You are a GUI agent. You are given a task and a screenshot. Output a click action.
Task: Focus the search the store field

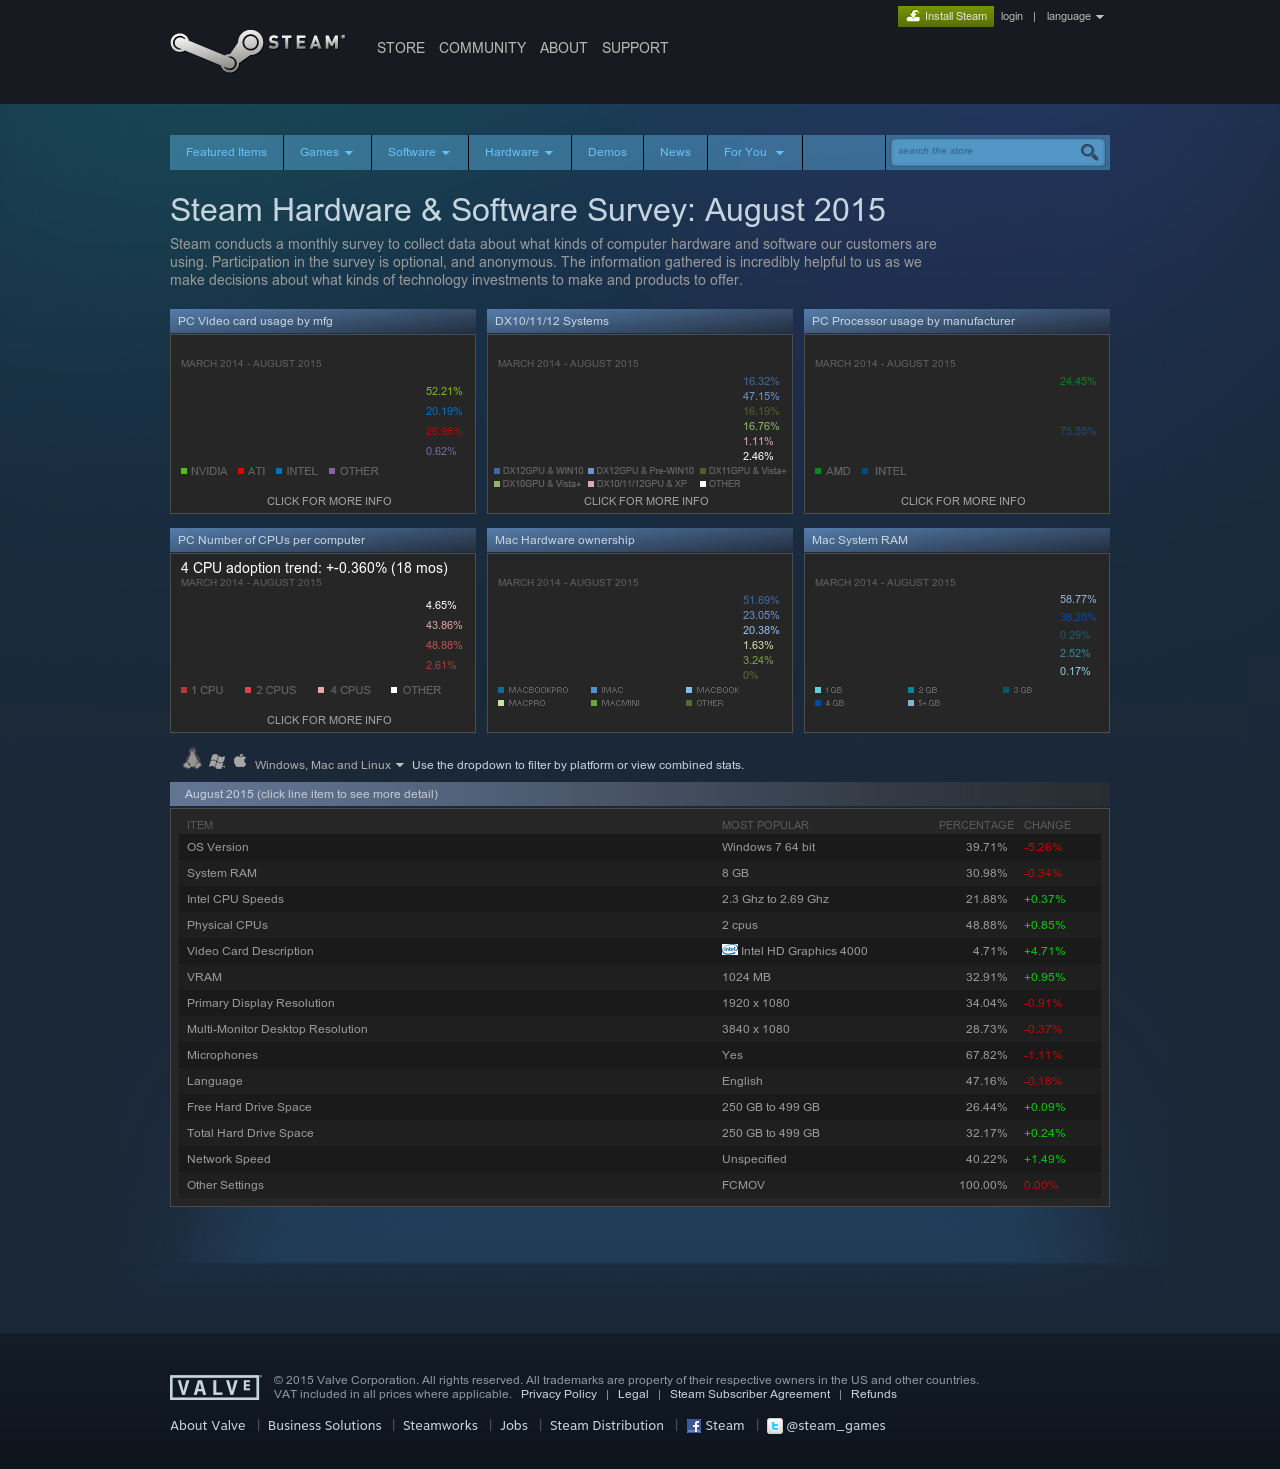(x=985, y=152)
